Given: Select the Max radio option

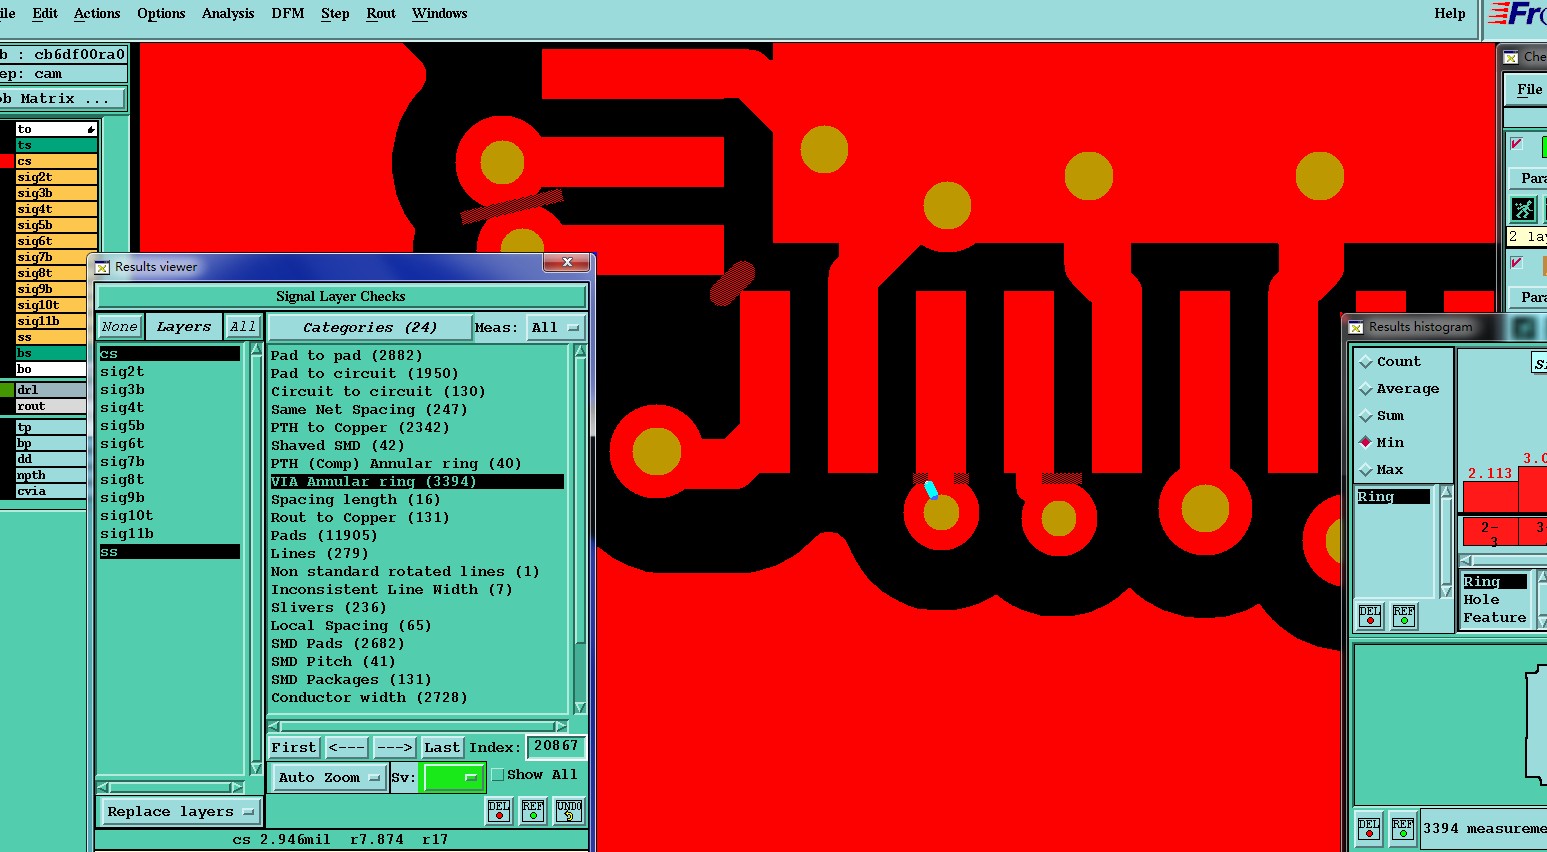Looking at the screenshot, I should click(1366, 469).
